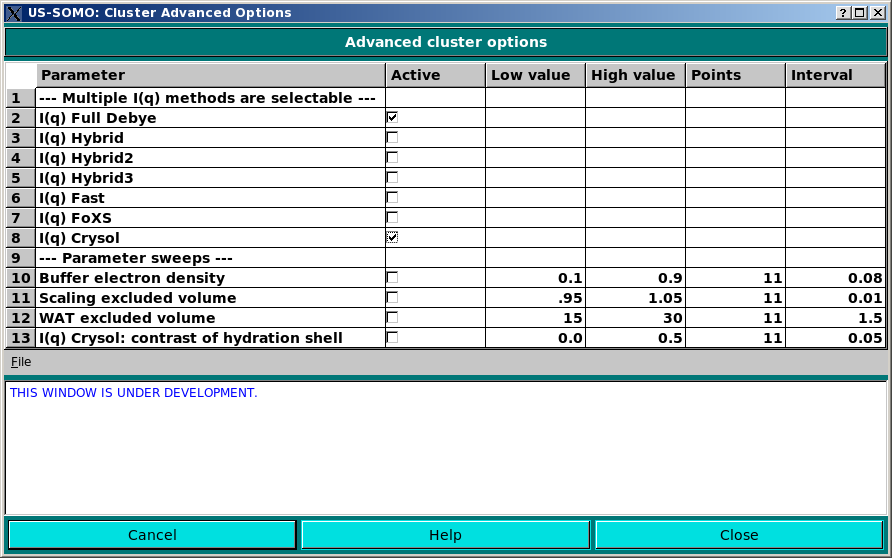Click the Close button at bottom

(x=739, y=535)
